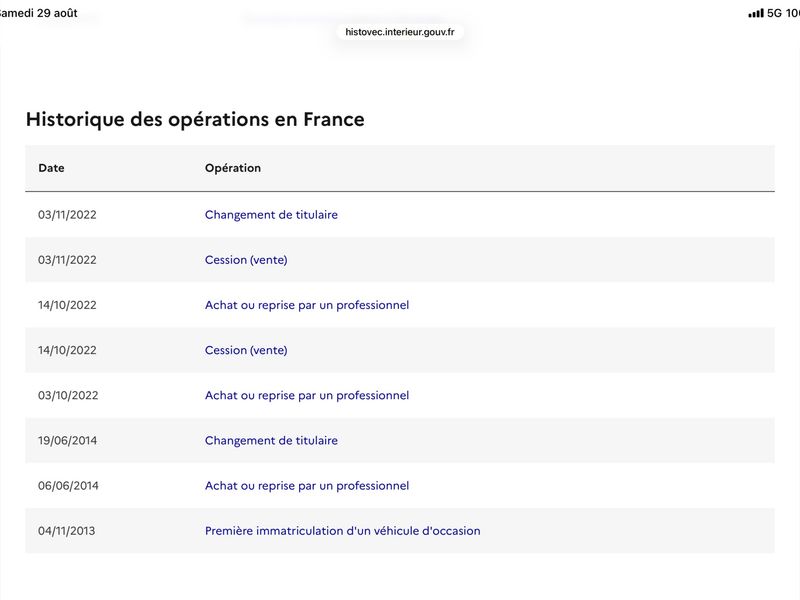Click the Date column header

51,168
